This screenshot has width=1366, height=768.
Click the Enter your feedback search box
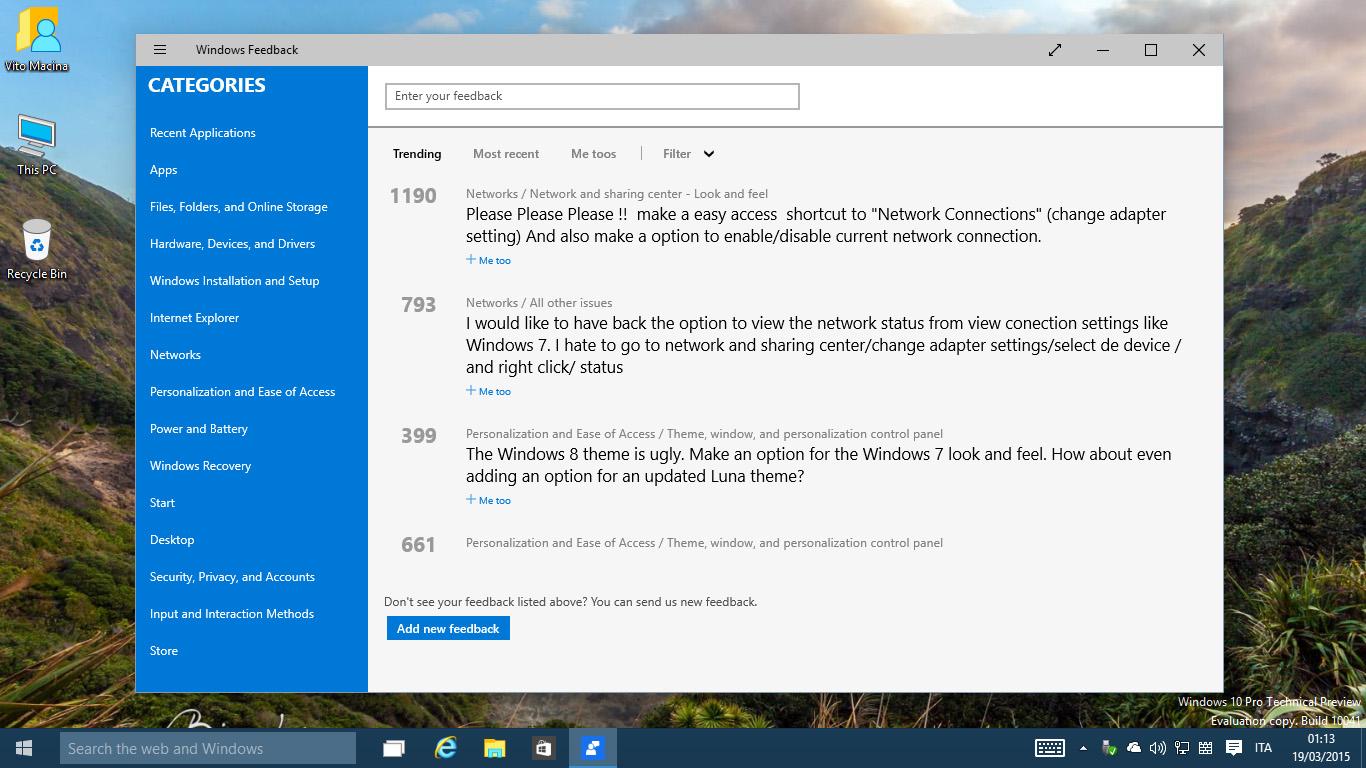click(592, 96)
